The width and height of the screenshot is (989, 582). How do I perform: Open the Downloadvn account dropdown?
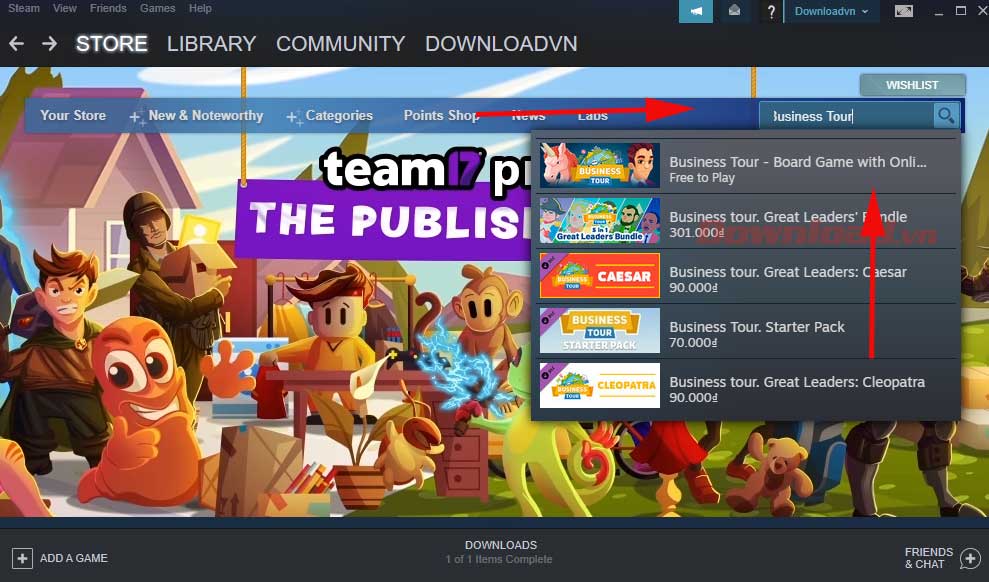831,11
